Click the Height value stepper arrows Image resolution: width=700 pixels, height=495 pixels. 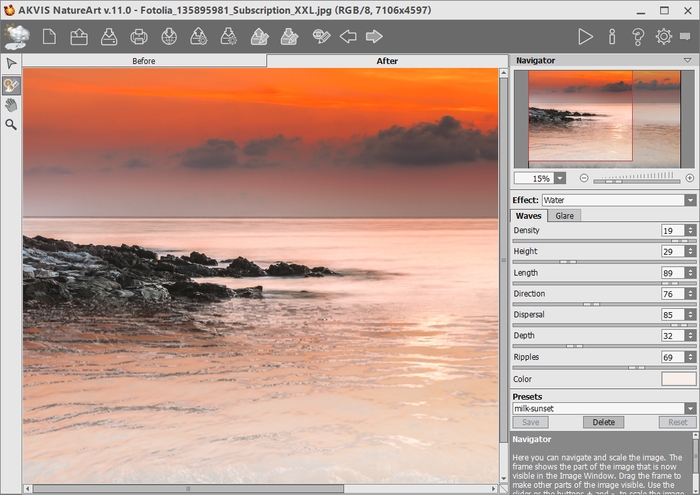click(691, 251)
